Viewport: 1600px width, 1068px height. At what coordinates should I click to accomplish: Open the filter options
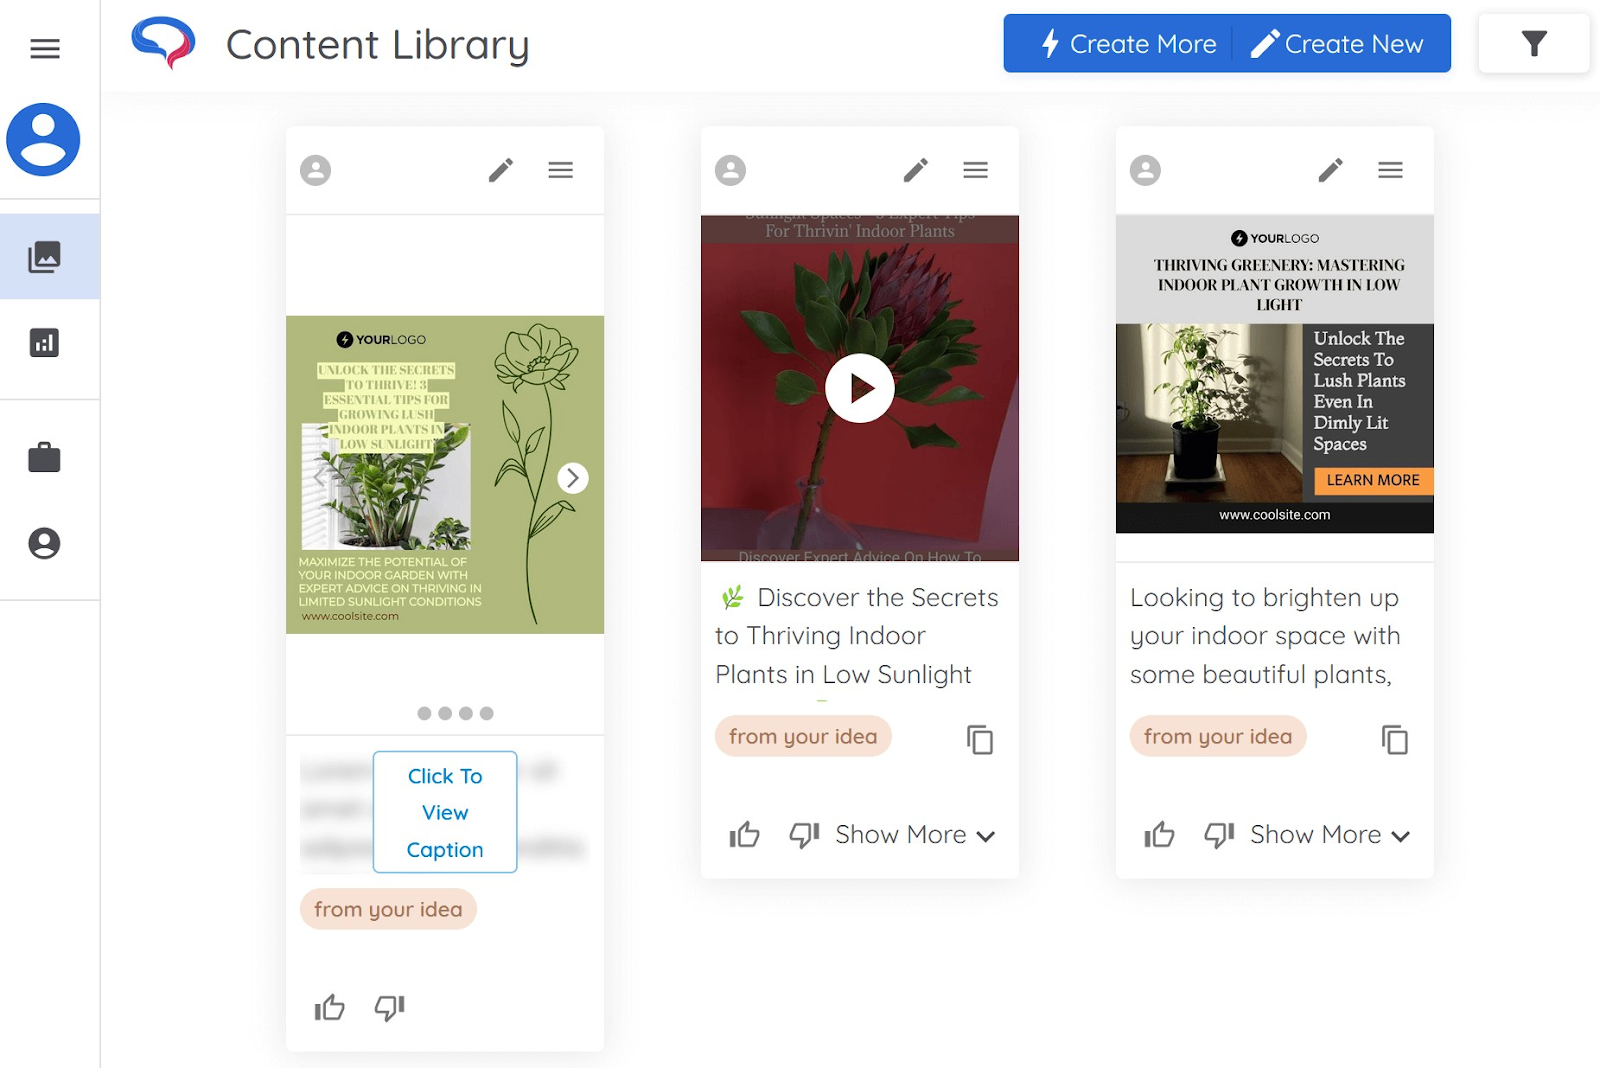click(x=1534, y=43)
